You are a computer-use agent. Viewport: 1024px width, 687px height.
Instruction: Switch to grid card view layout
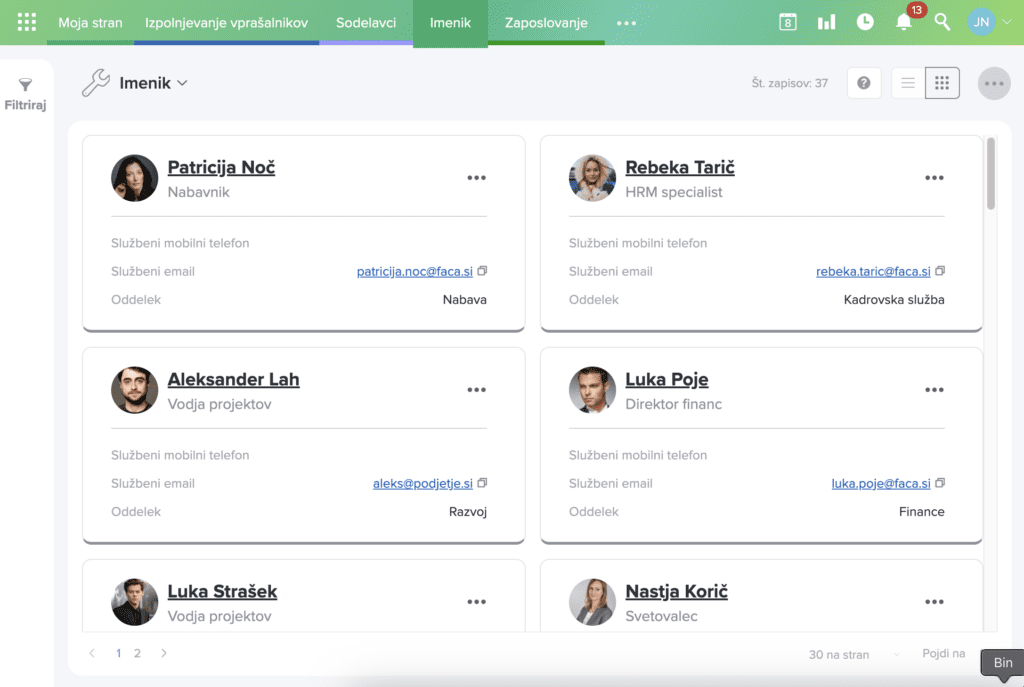(942, 83)
